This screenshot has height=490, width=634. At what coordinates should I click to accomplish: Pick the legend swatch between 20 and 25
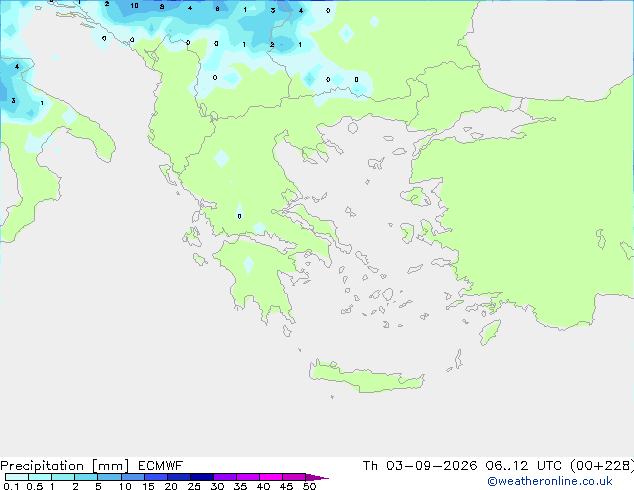coord(179,477)
